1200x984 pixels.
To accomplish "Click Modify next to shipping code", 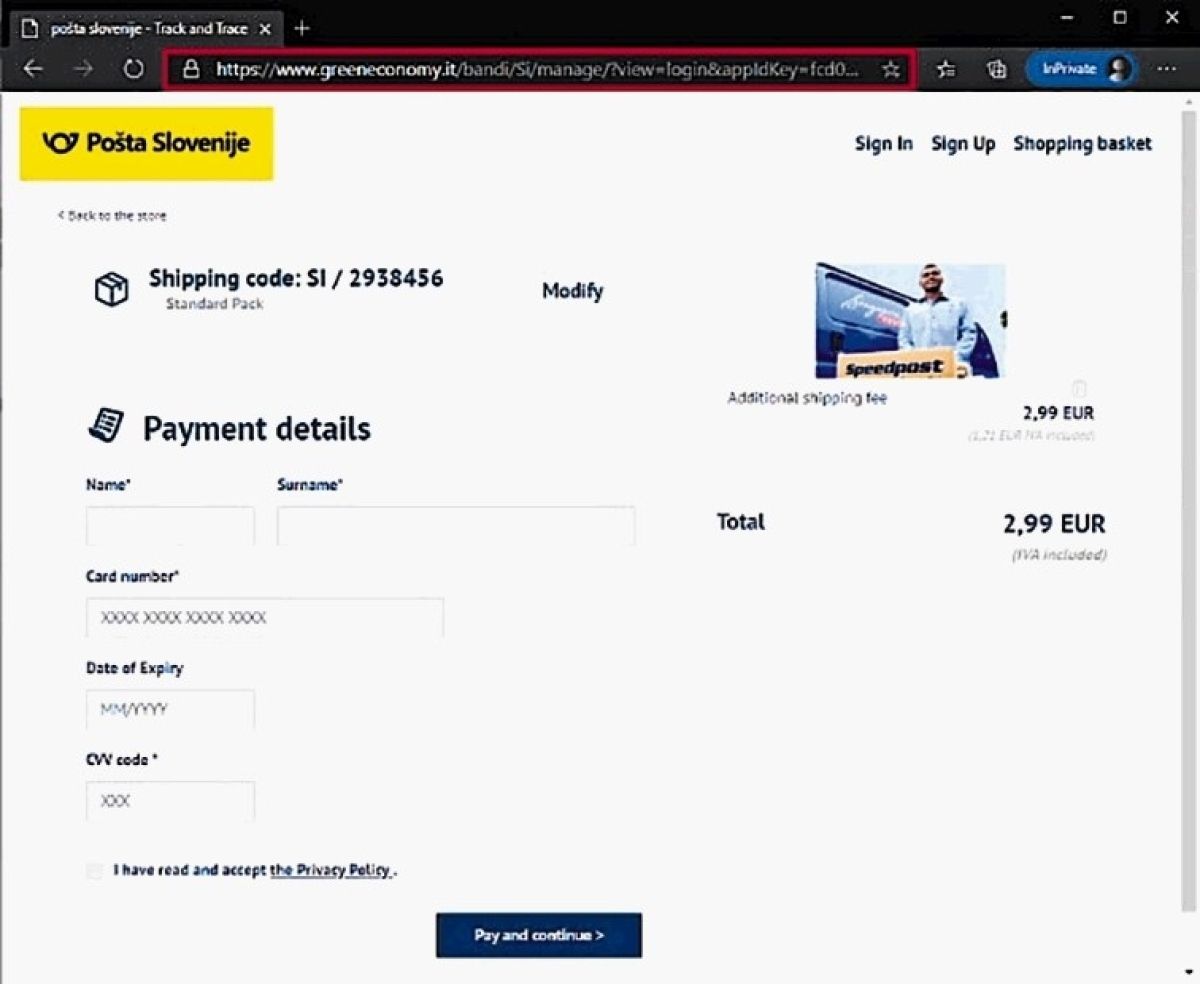I will (x=572, y=291).
